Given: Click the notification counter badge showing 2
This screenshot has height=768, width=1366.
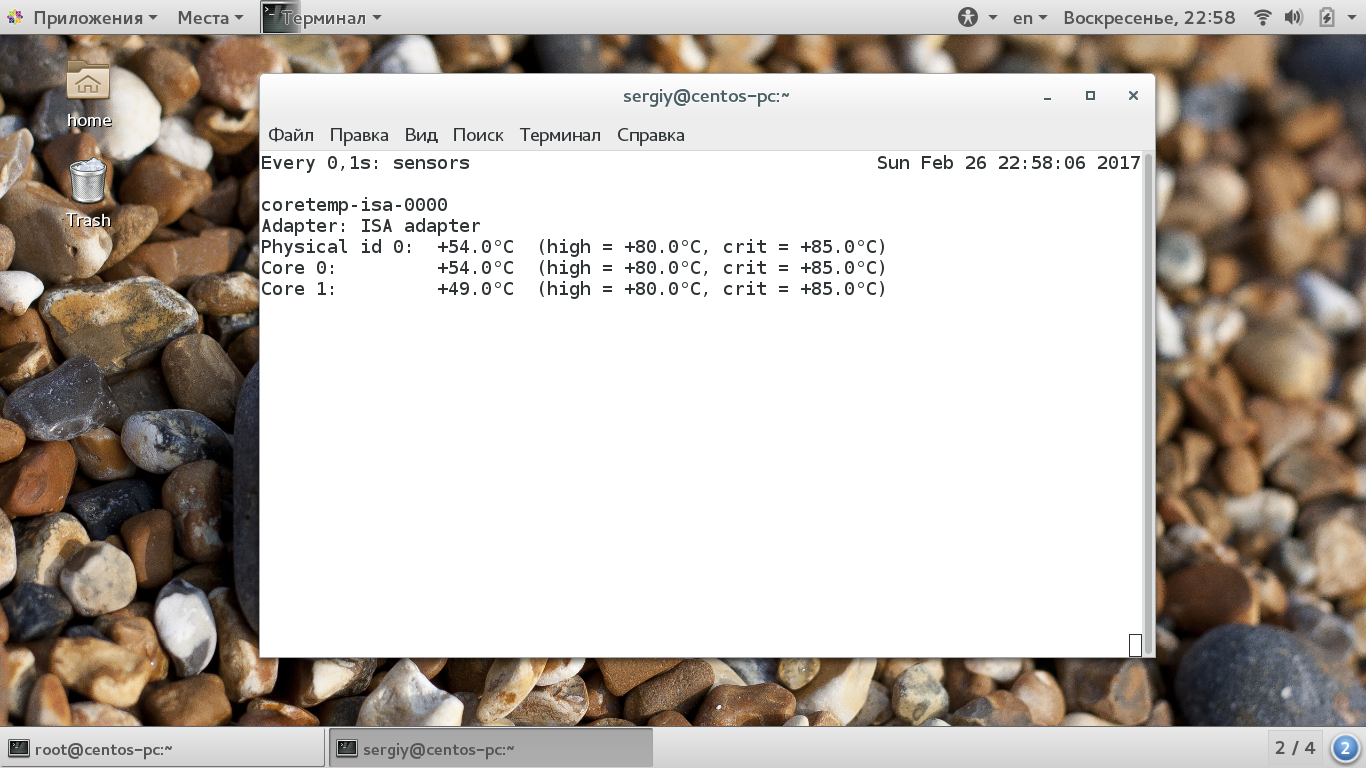Looking at the screenshot, I should point(1345,748).
